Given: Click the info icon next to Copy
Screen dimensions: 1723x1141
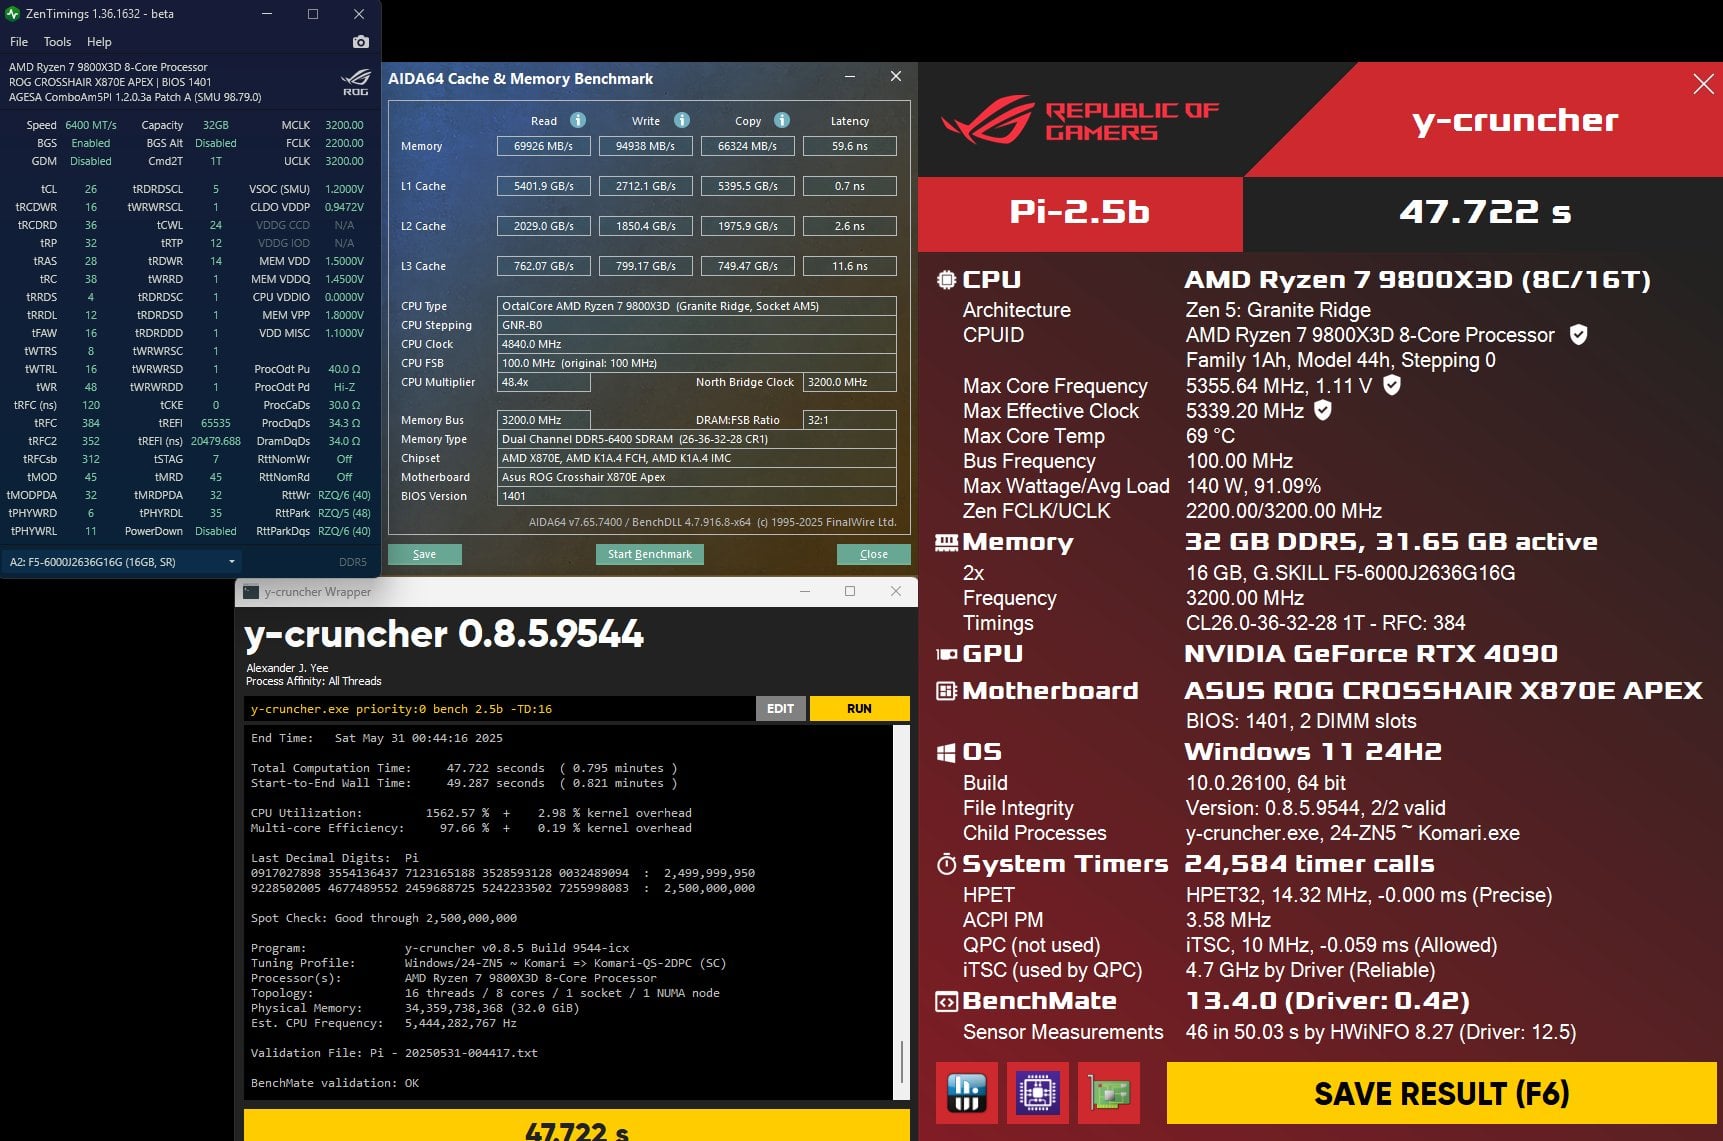Looking at the screenshot, I should [x=782, y=120].
